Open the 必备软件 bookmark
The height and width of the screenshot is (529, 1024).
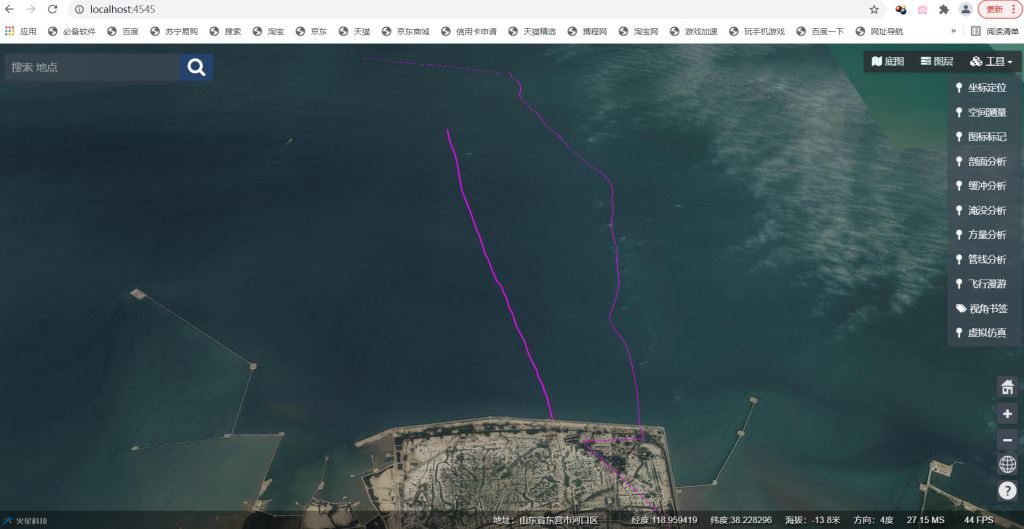(72, 31)
